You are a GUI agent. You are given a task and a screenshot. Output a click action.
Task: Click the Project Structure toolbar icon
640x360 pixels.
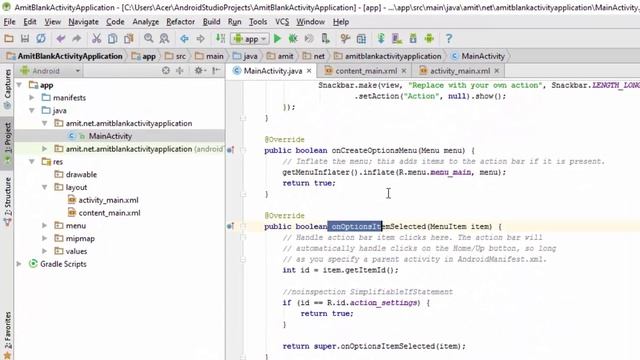pyautogui.click(x=361, y=39)
